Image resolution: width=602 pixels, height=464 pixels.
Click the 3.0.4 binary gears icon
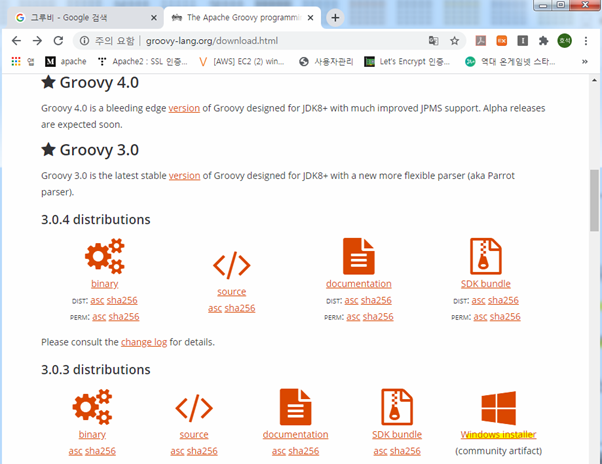[104, 256]
